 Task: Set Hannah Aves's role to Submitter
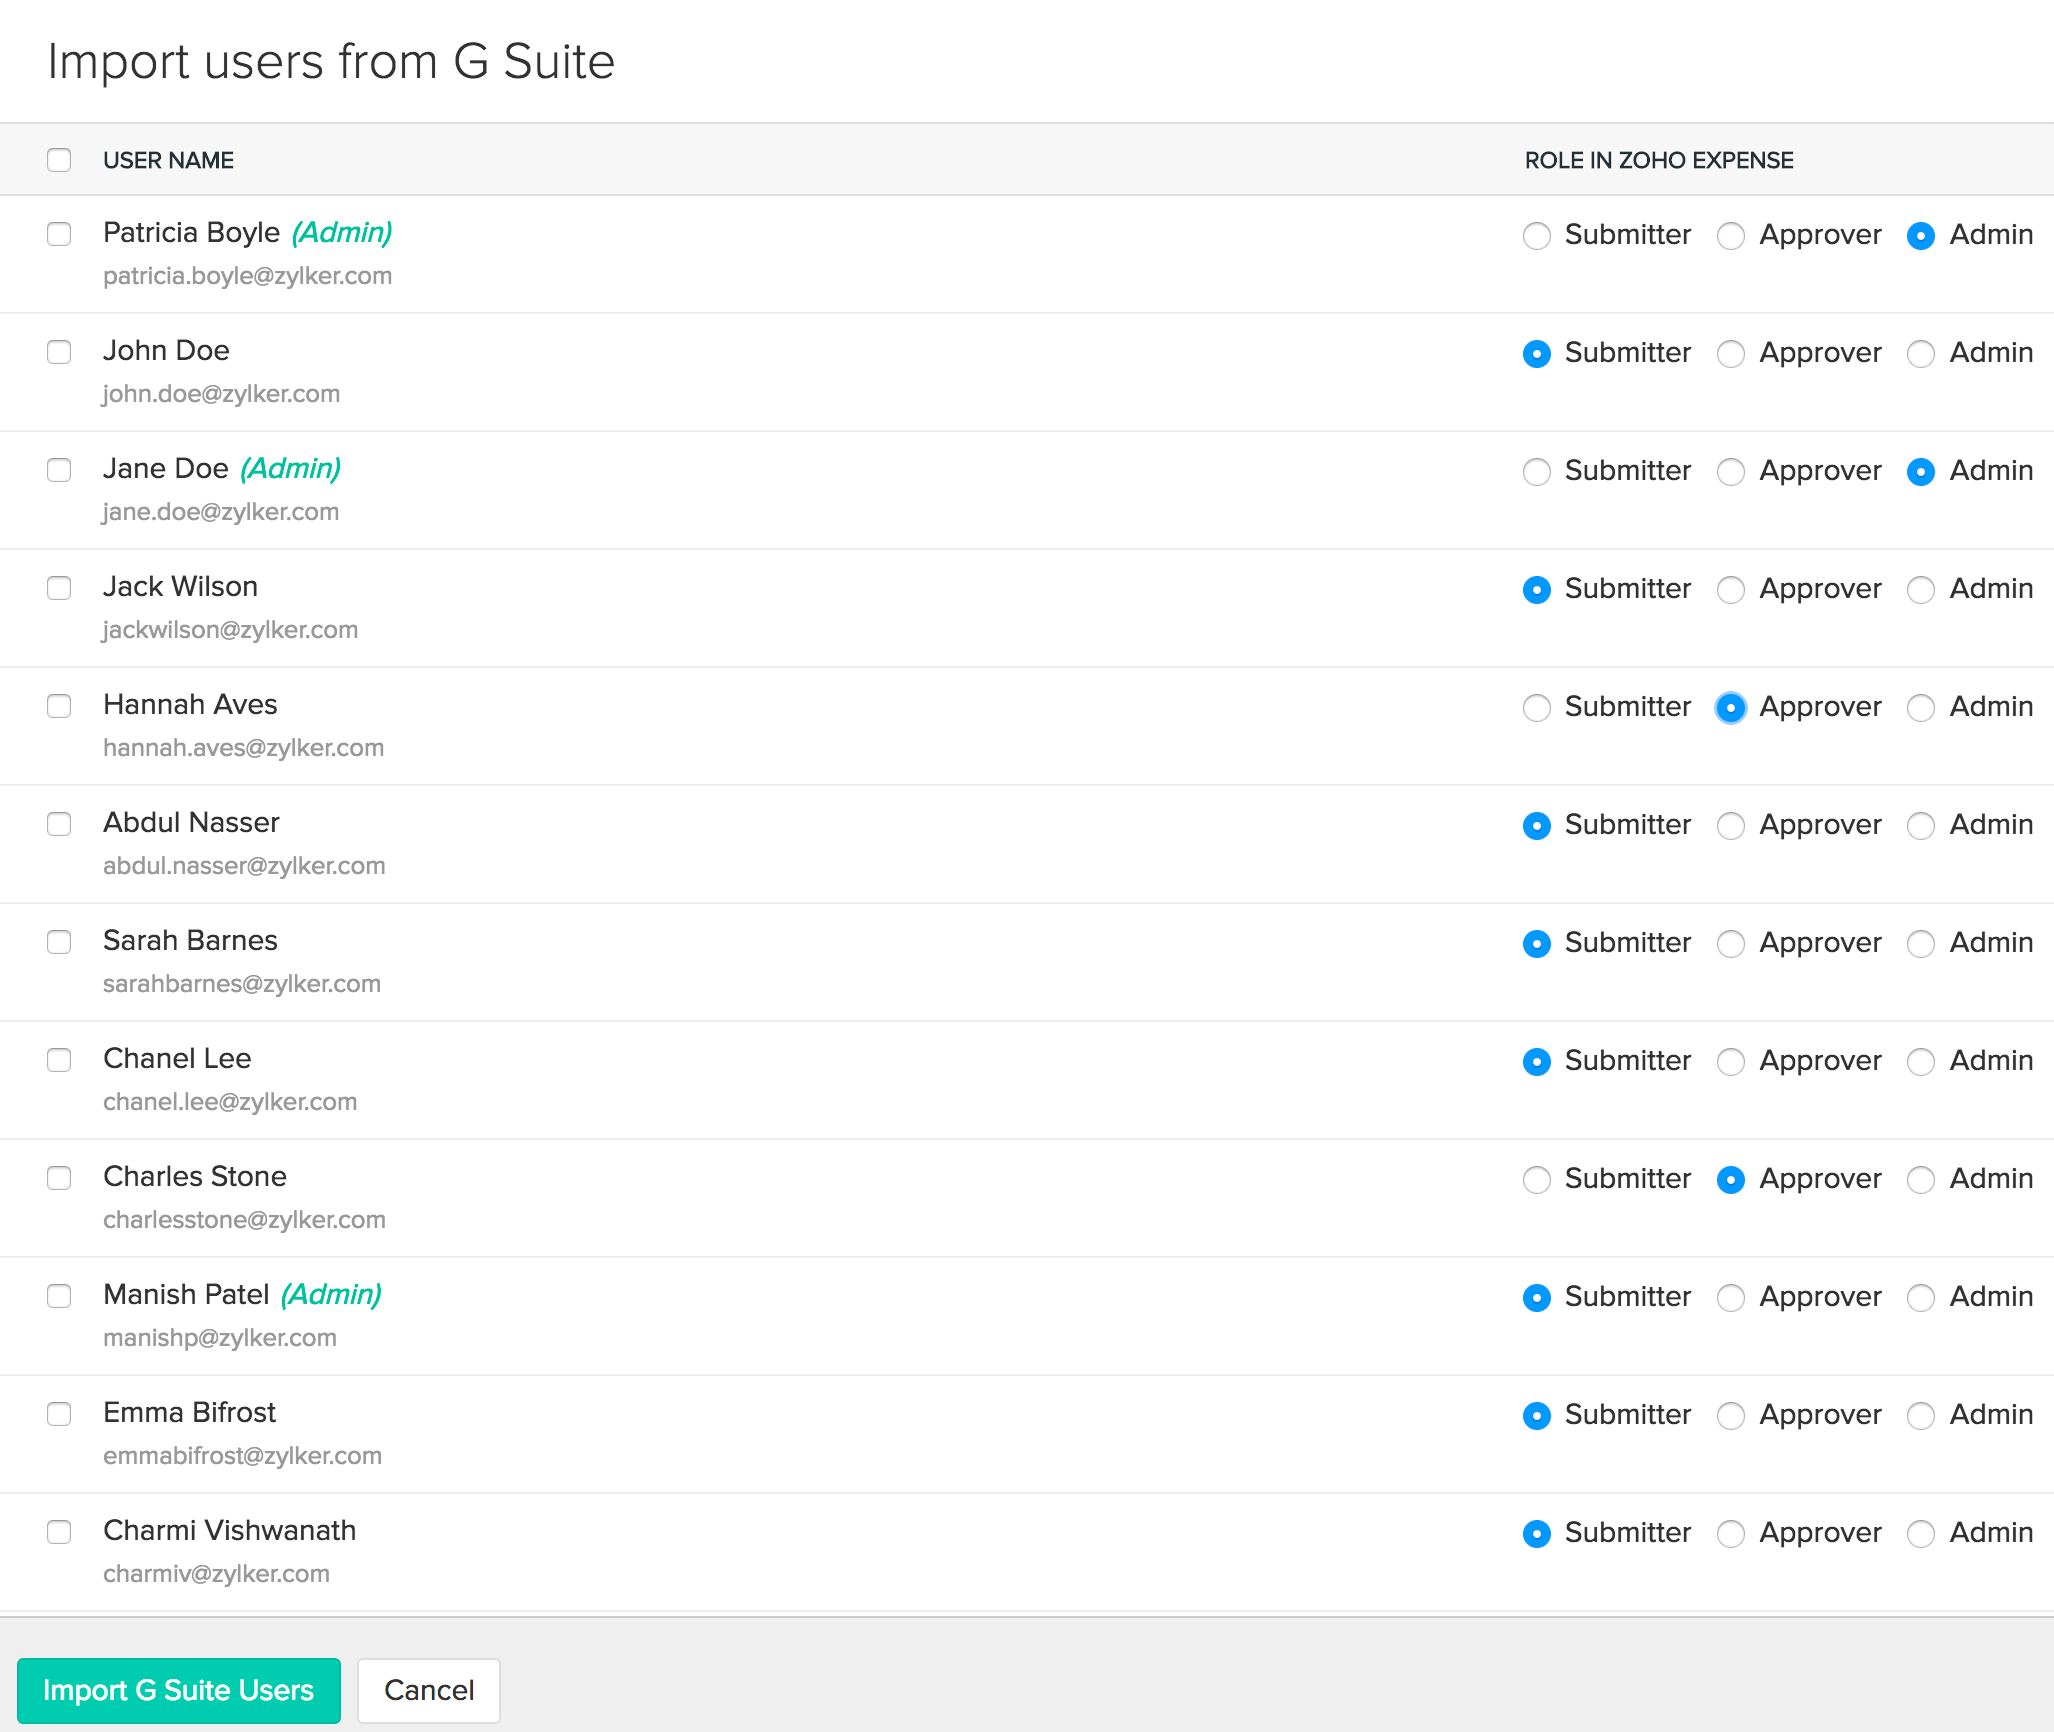(x=1537, y=708)
